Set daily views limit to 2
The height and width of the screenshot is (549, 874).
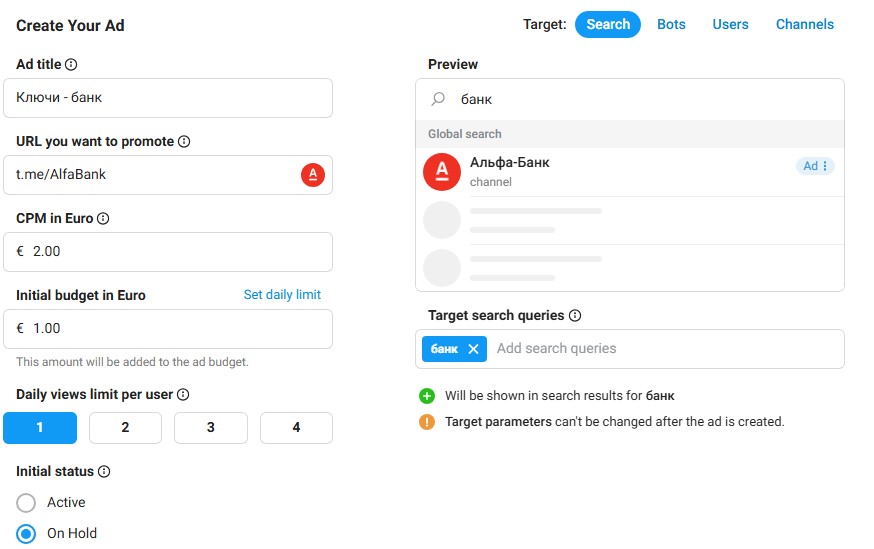click(x=125, y=428)
